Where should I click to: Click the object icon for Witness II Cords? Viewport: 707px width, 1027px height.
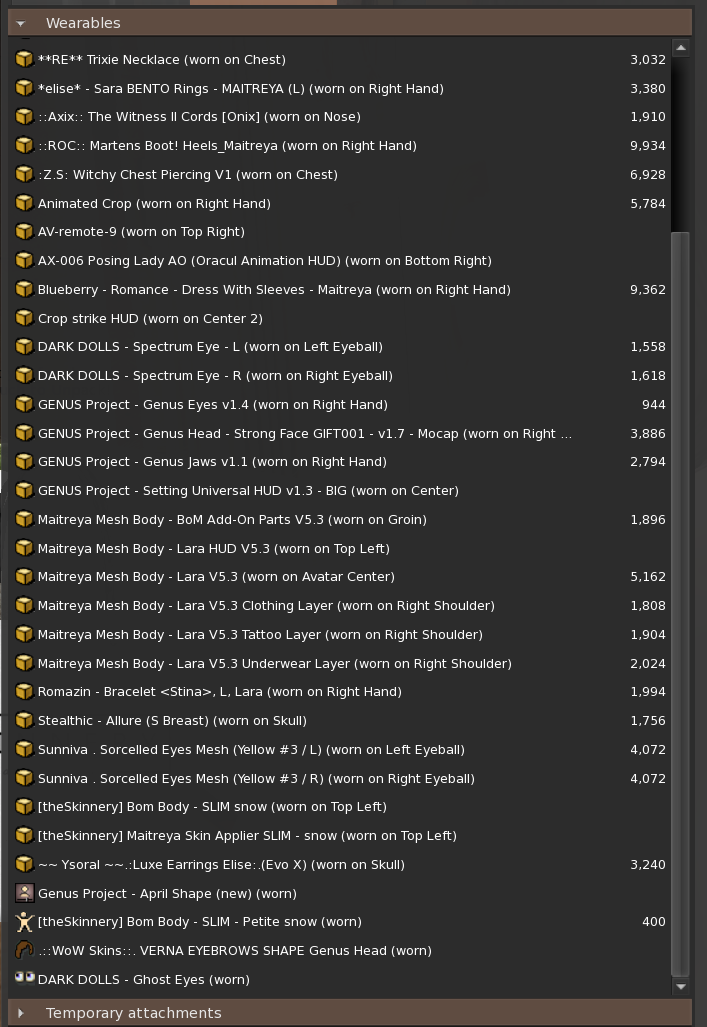click(24, 117)
